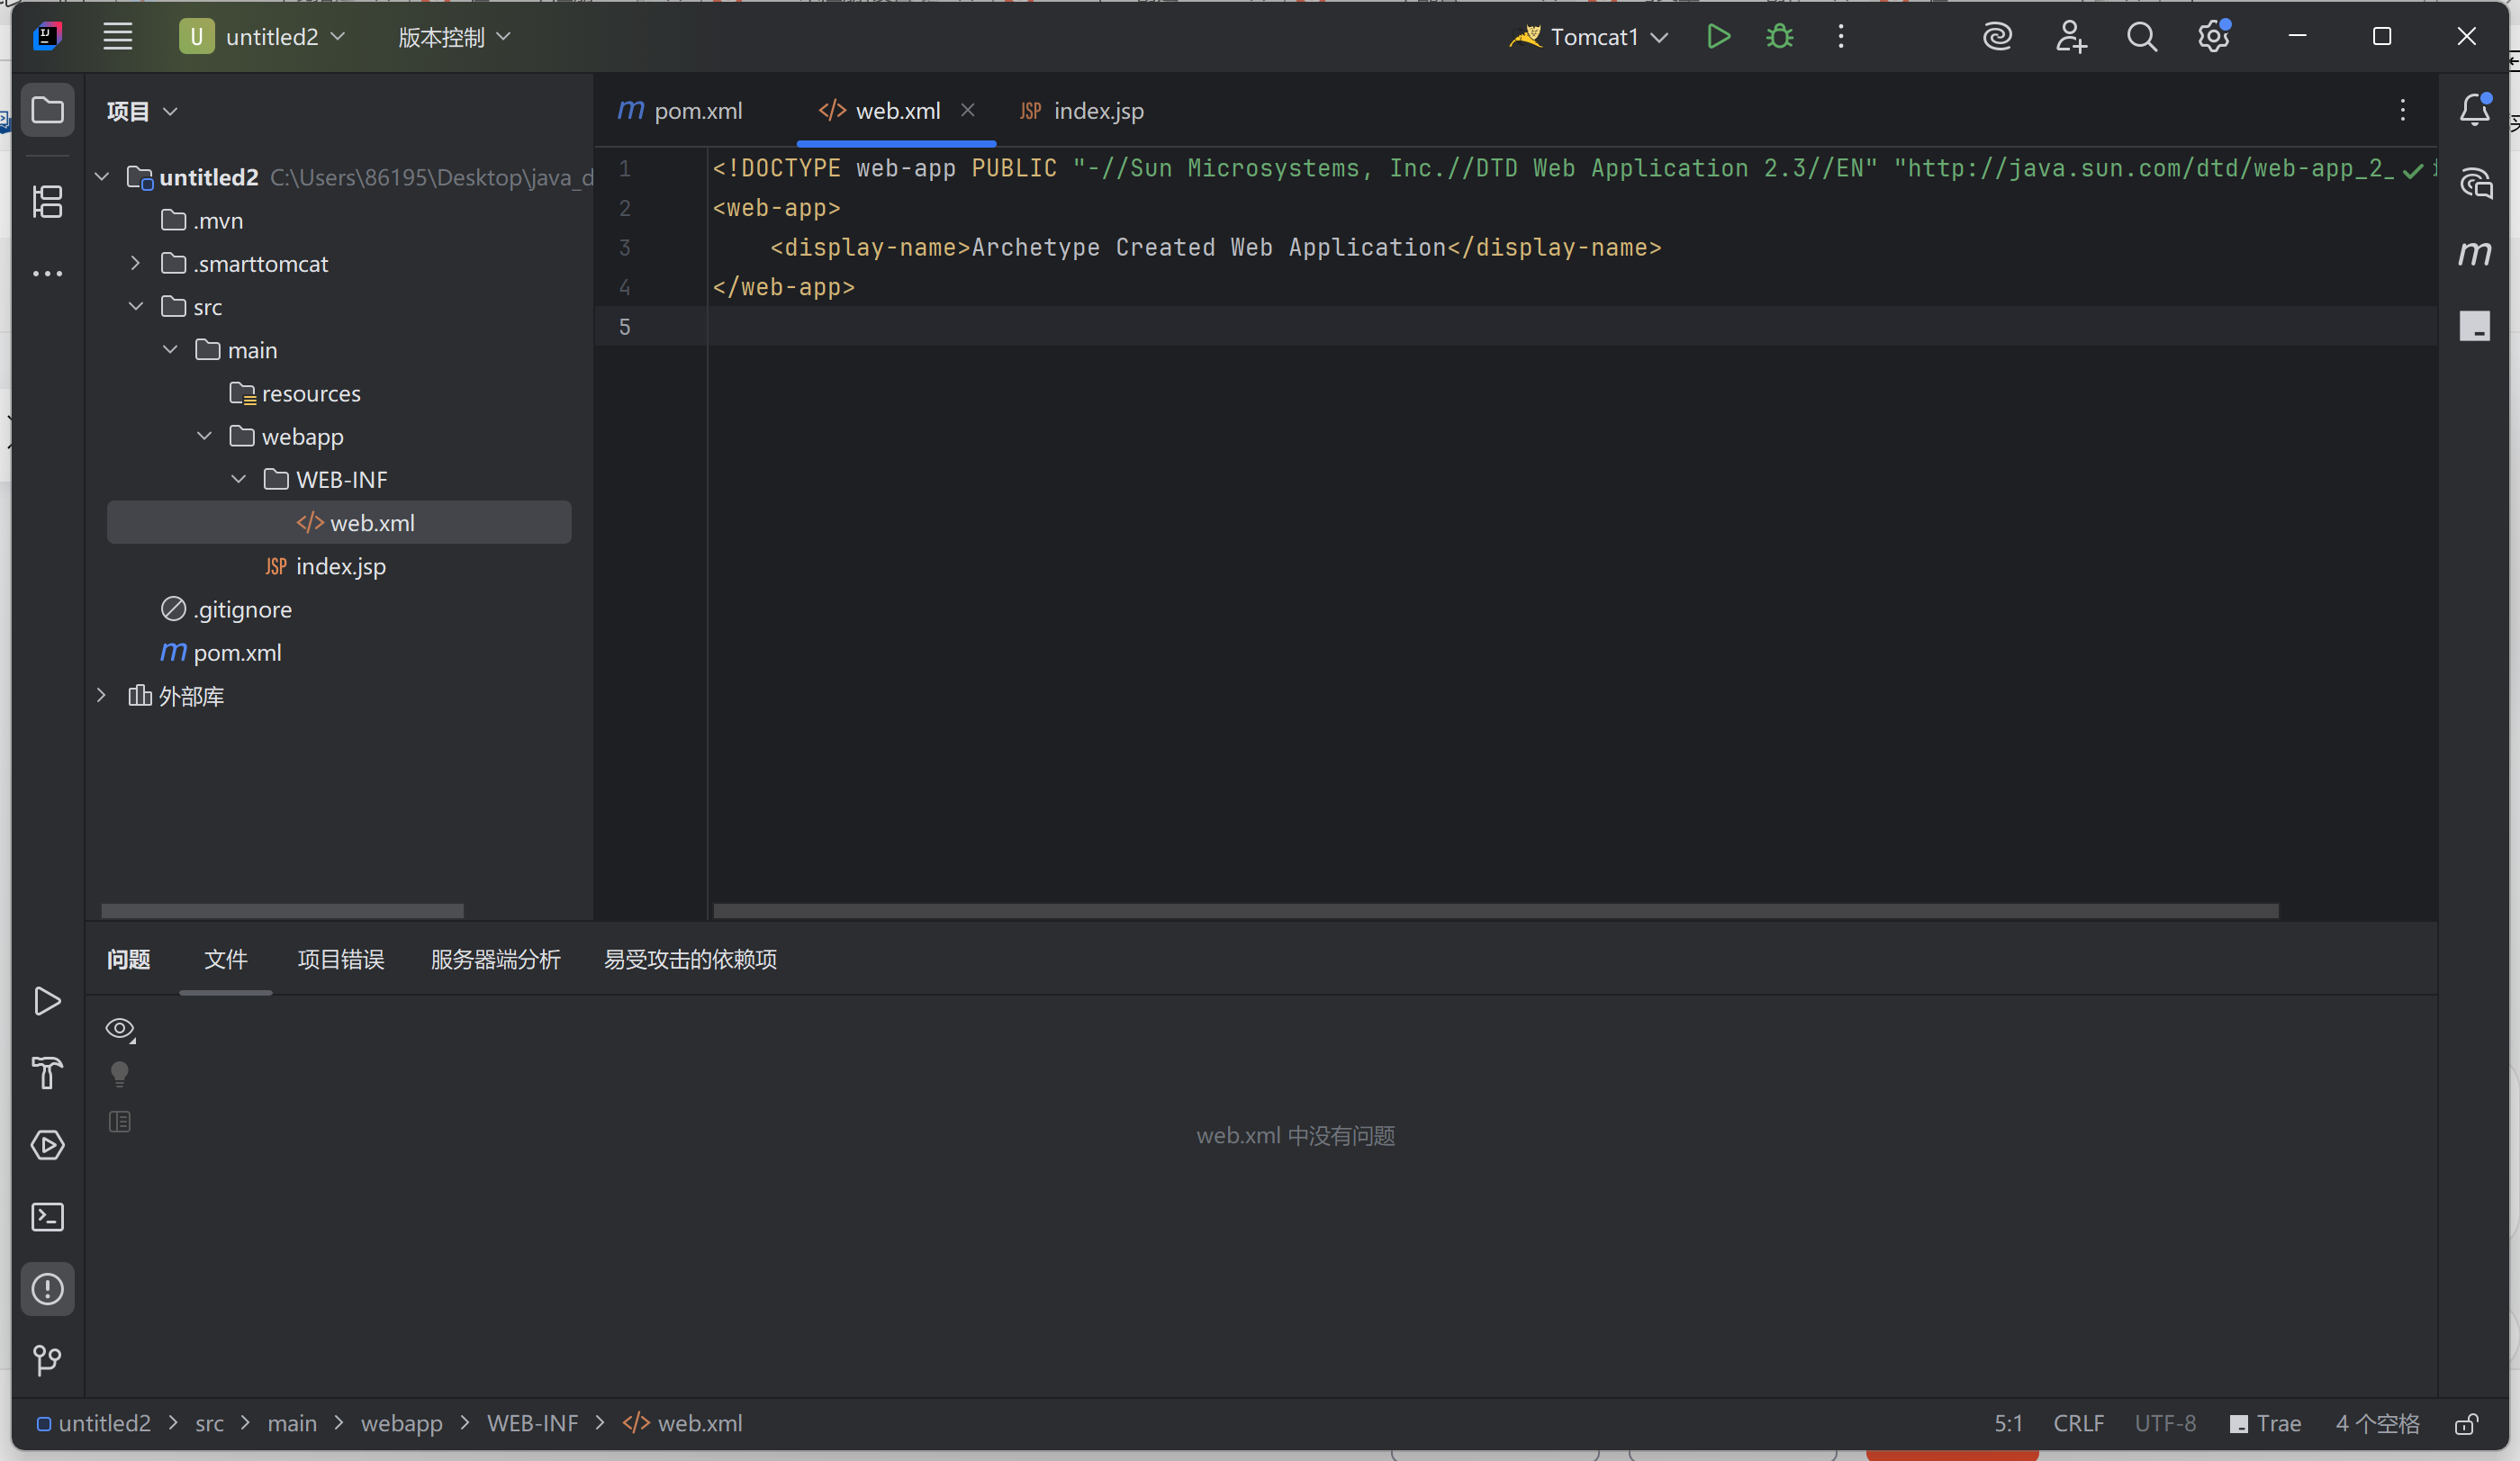Expand the 外部库 node
2520x1461 pixels.
(x=102, y=695)
